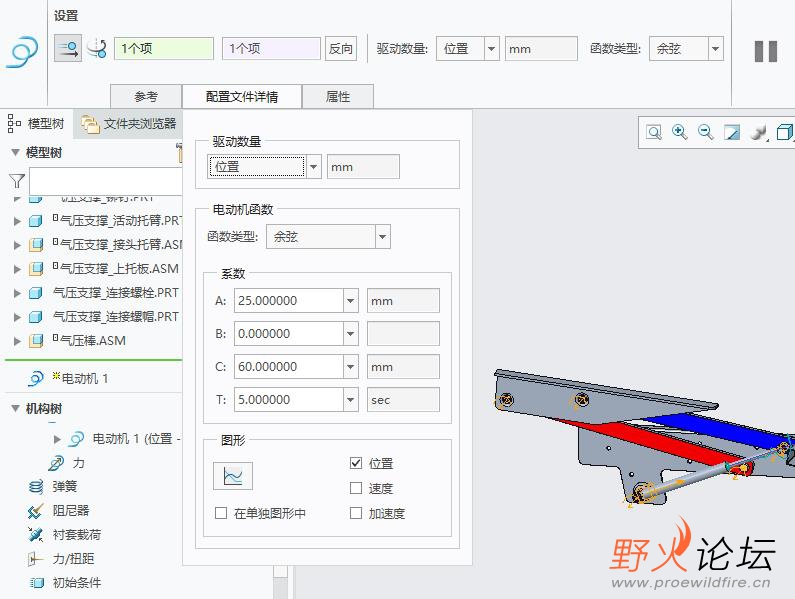The image size is (795, 599).
Task: Click the model tree search field
Action: click(105, 181)
